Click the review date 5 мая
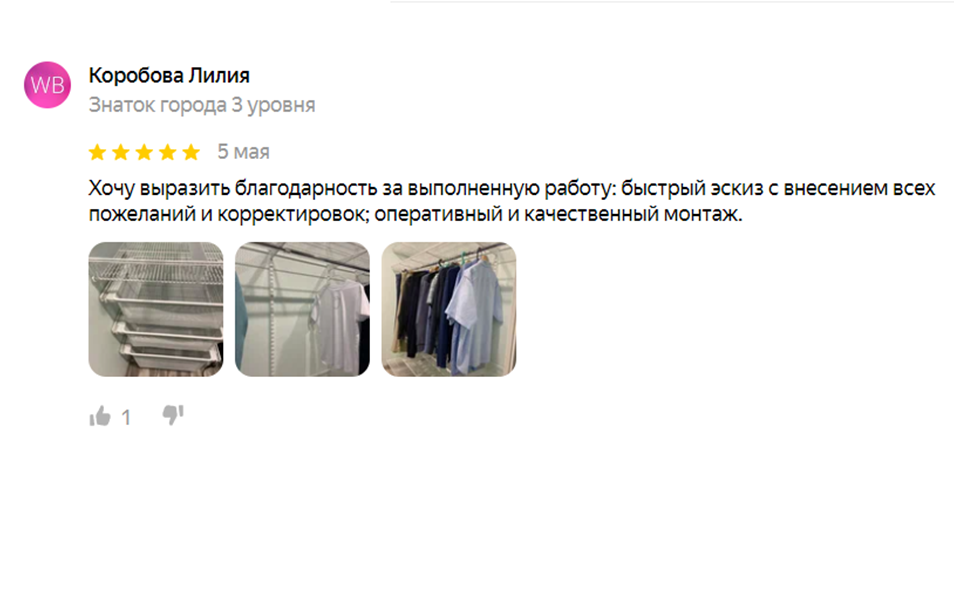This screenshot has width=954, height=600. (243, 152)
